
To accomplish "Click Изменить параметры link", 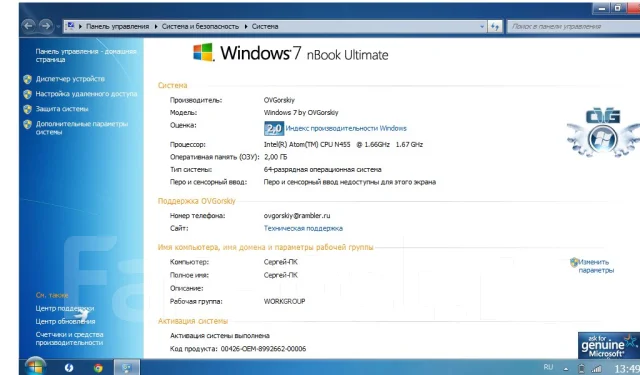I will [x=596, y=266].
